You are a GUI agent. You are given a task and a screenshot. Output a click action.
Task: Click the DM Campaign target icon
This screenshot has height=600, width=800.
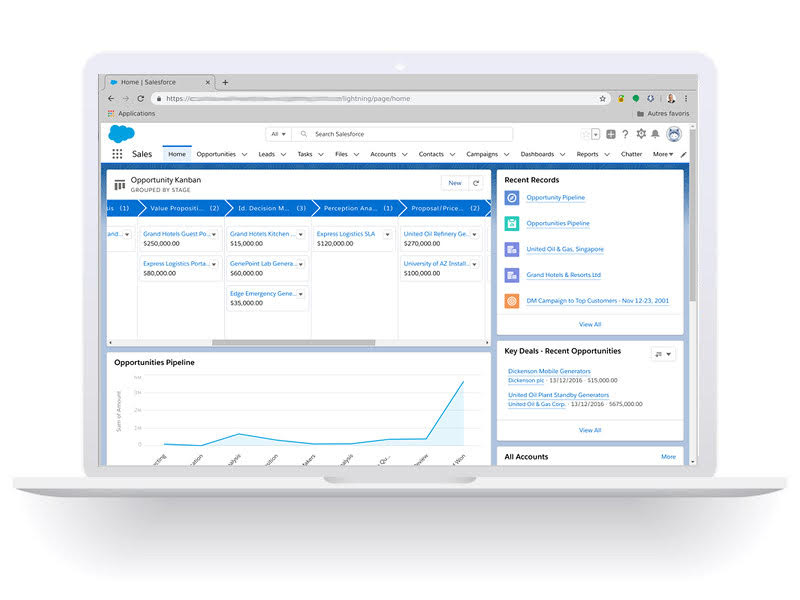tap(512, 301)
